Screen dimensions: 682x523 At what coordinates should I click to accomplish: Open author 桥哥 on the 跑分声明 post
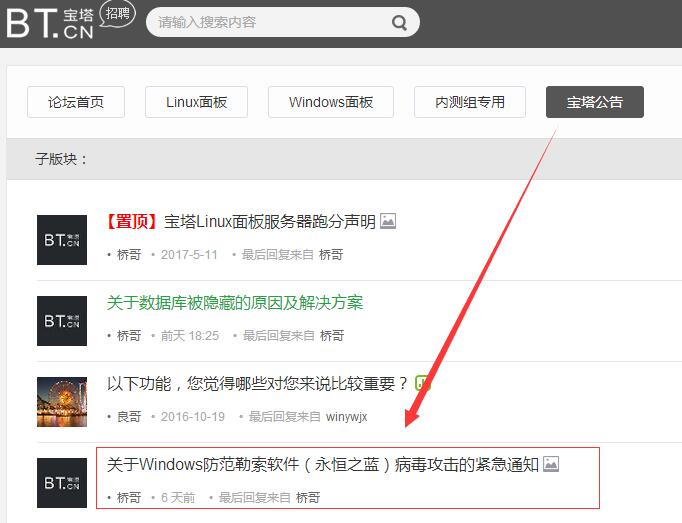[x=129, y=255]
